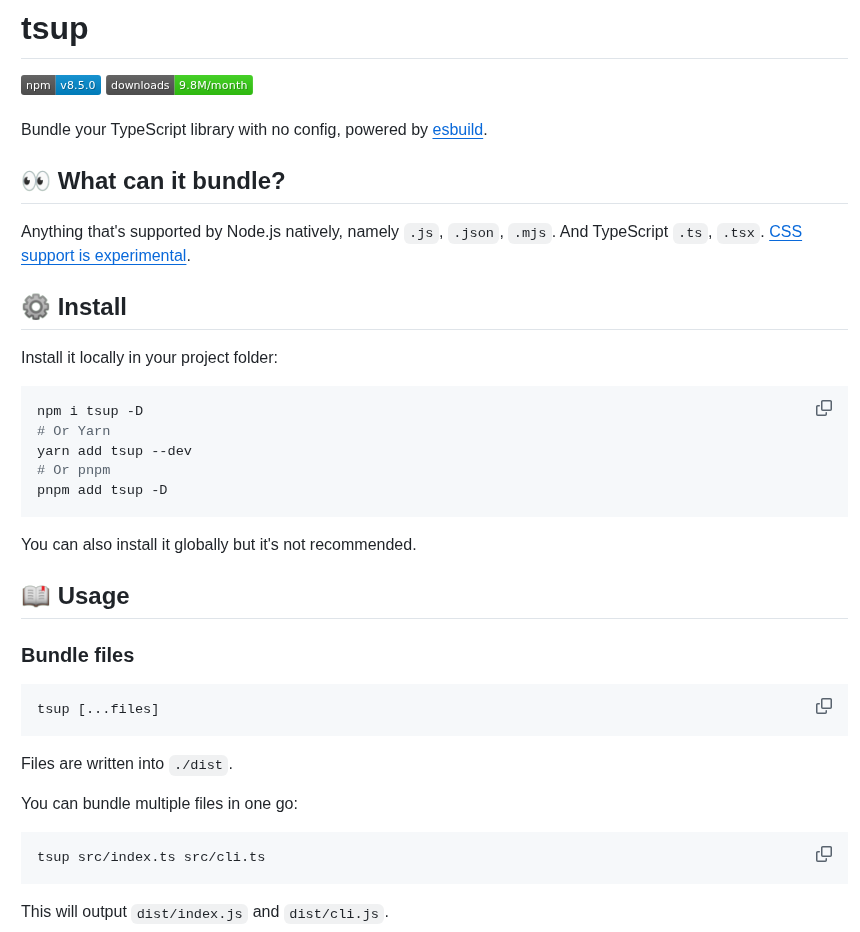Click the ./dist inline code
Viewport: 860px width, 932px height.
pyautogui.click(x=199, y=764)
